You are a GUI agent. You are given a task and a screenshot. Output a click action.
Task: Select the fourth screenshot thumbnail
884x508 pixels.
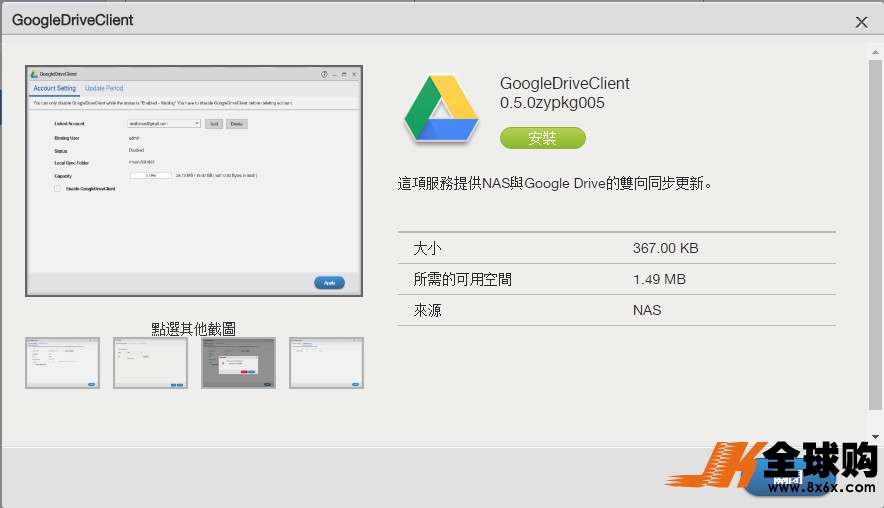click(326, 362)
